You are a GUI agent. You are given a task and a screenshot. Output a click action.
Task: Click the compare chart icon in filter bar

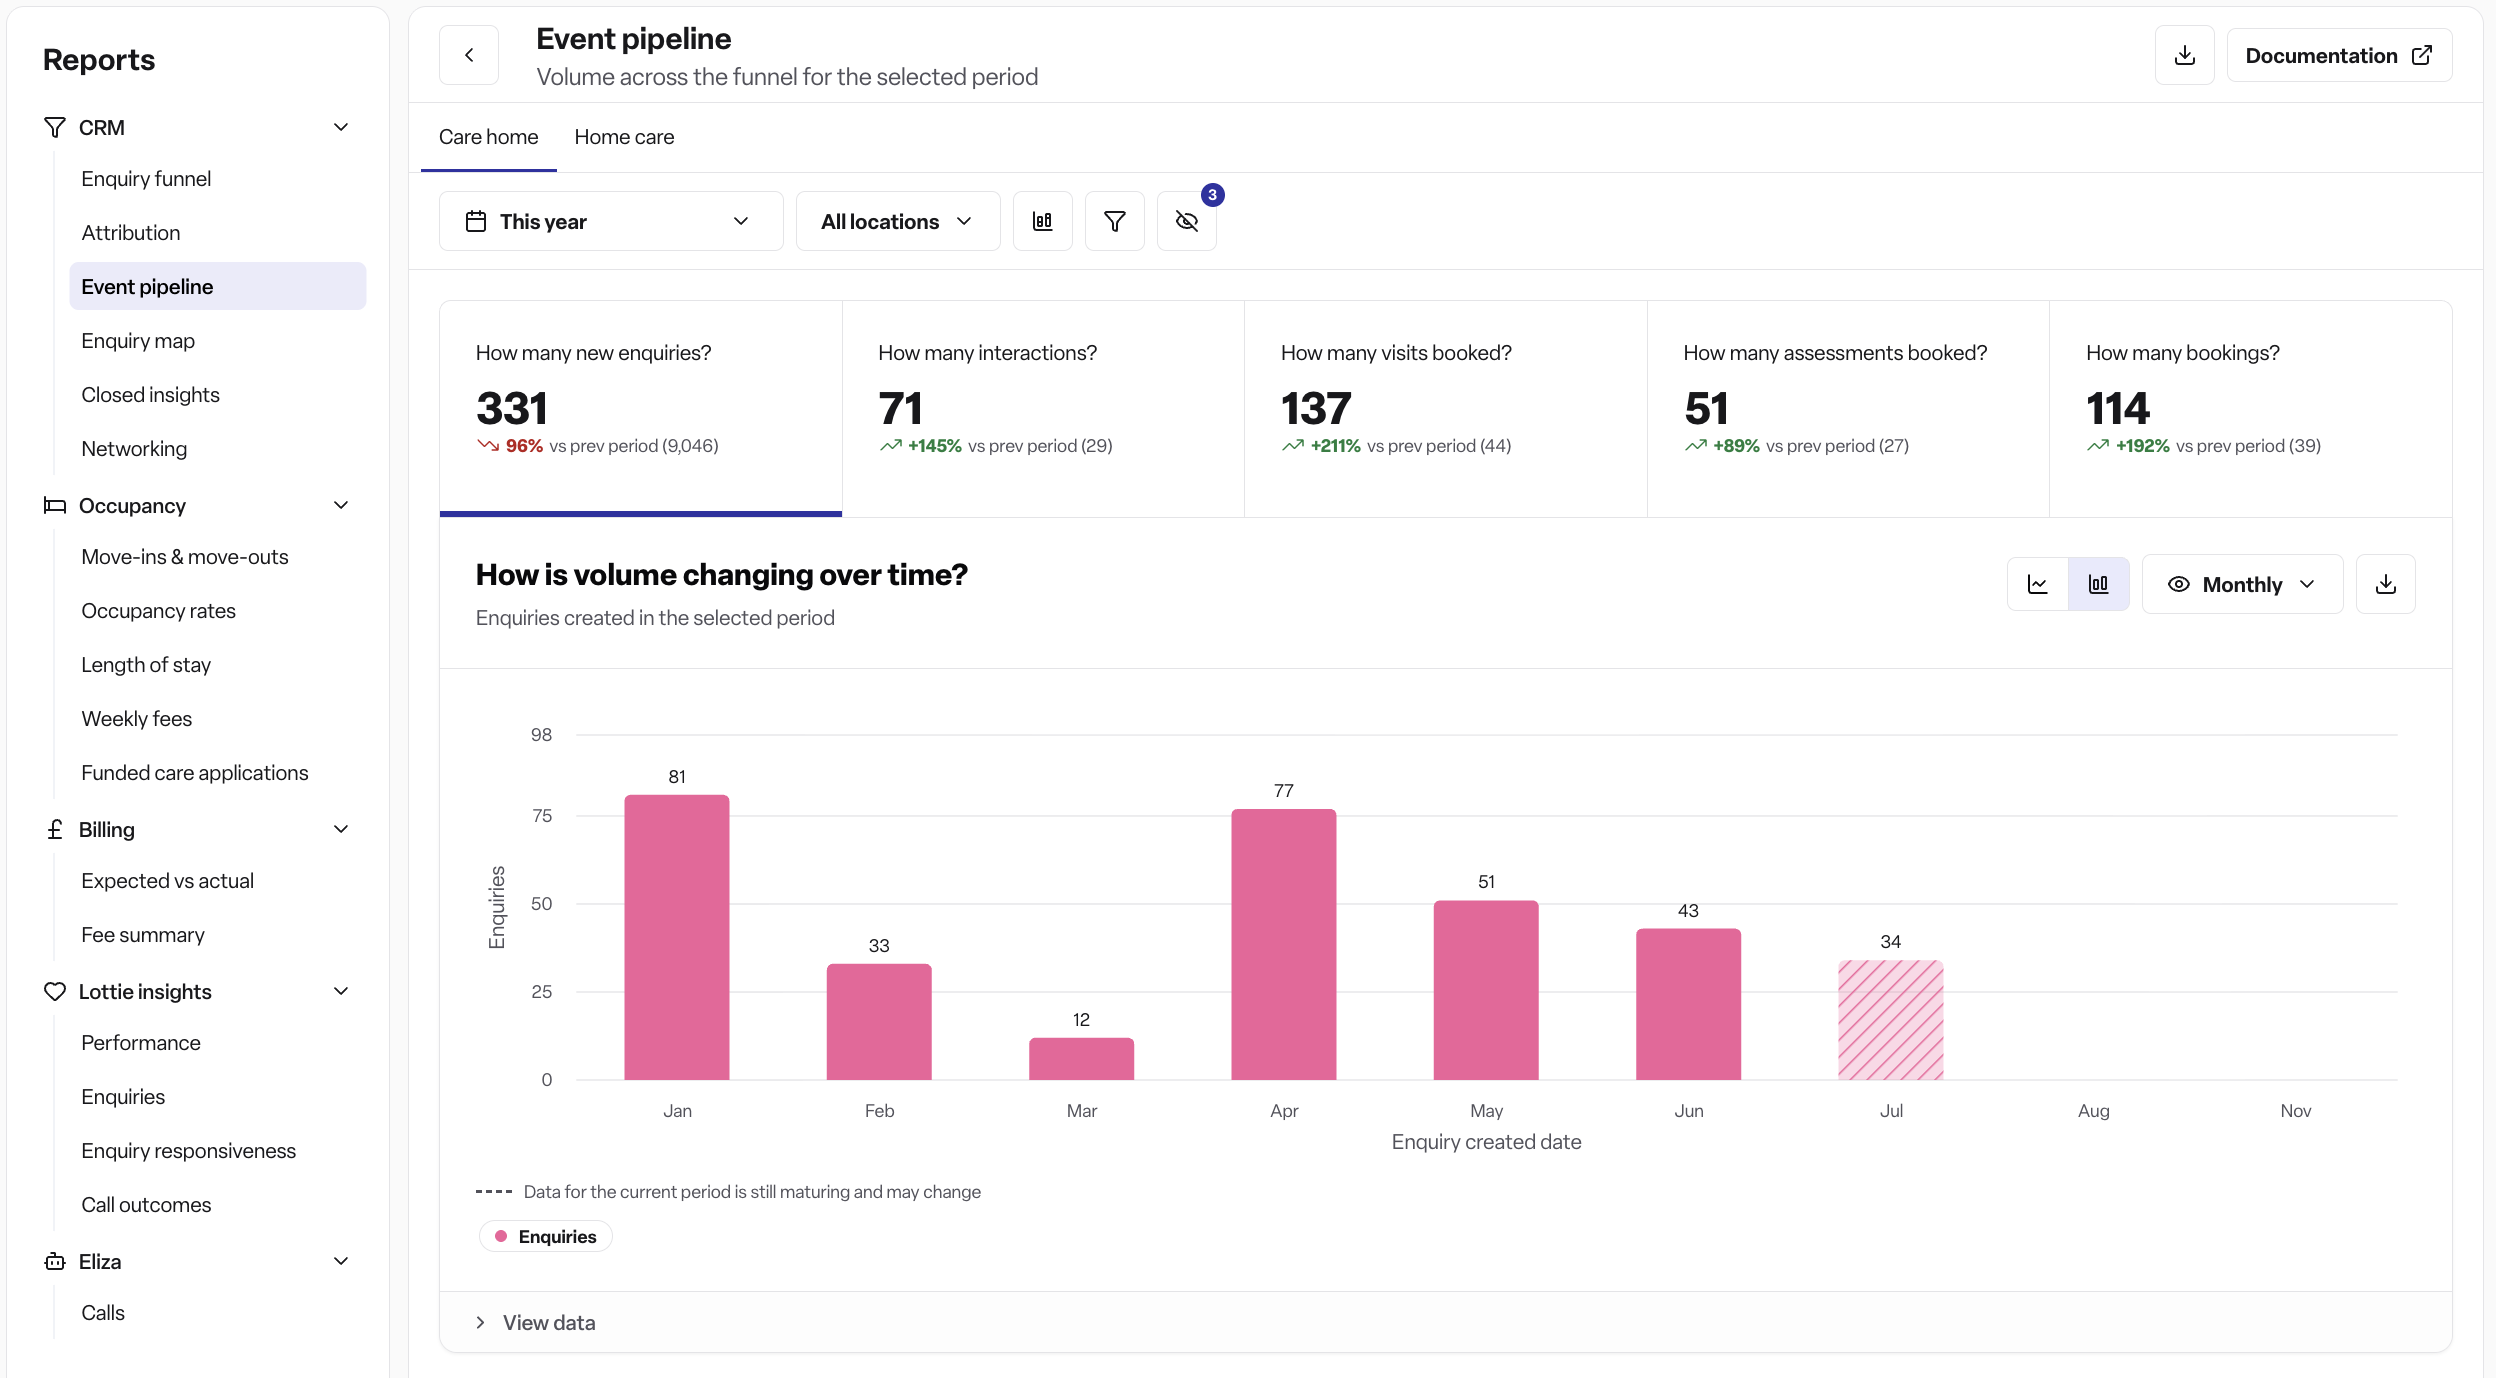(1043, 221)
